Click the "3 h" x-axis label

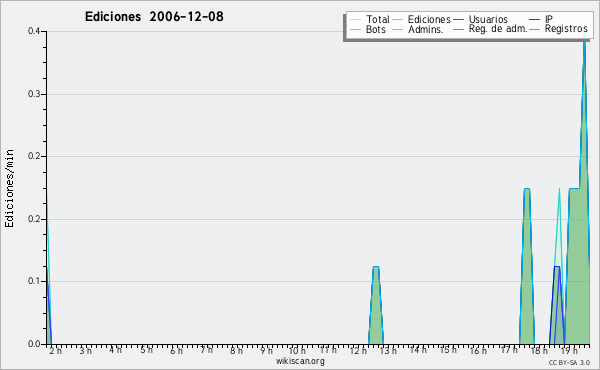(x=86, y=350)
